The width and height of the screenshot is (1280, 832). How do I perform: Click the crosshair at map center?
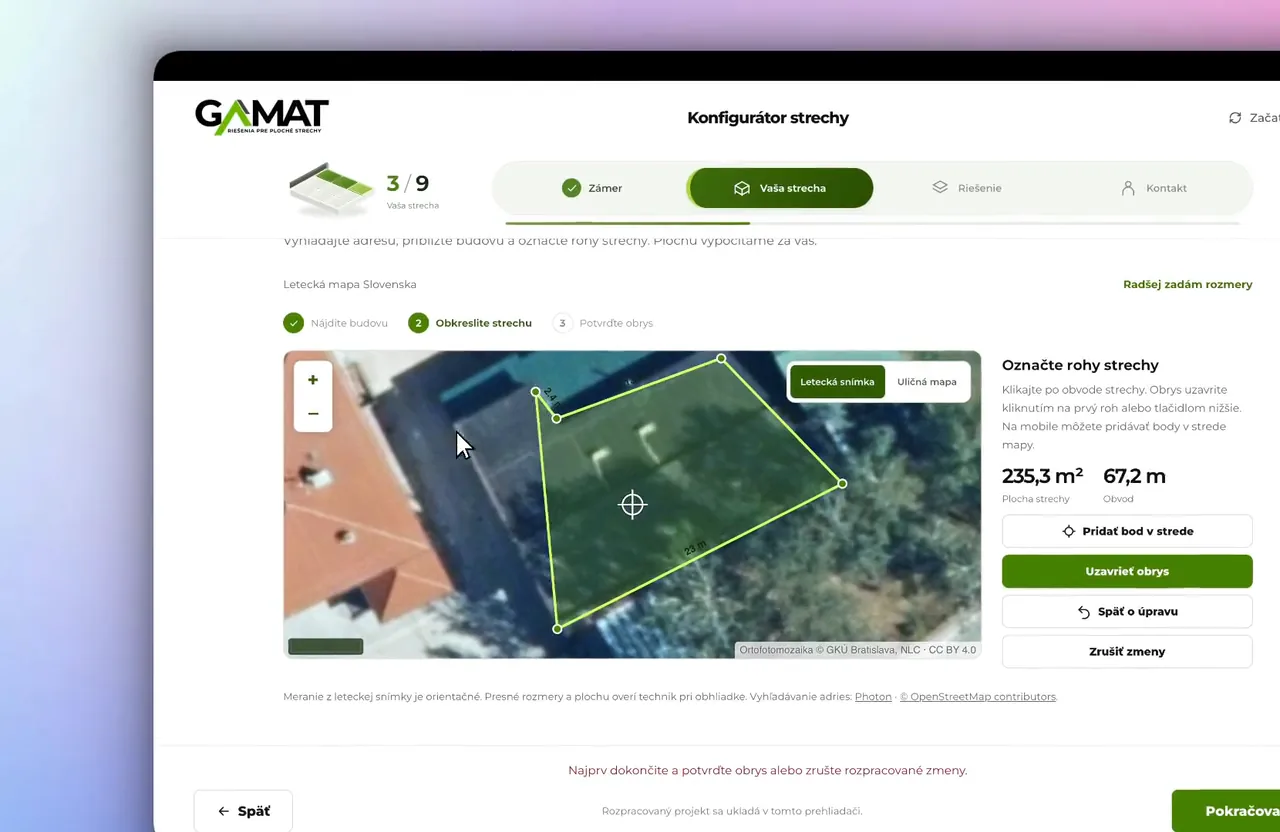point(632,505)
